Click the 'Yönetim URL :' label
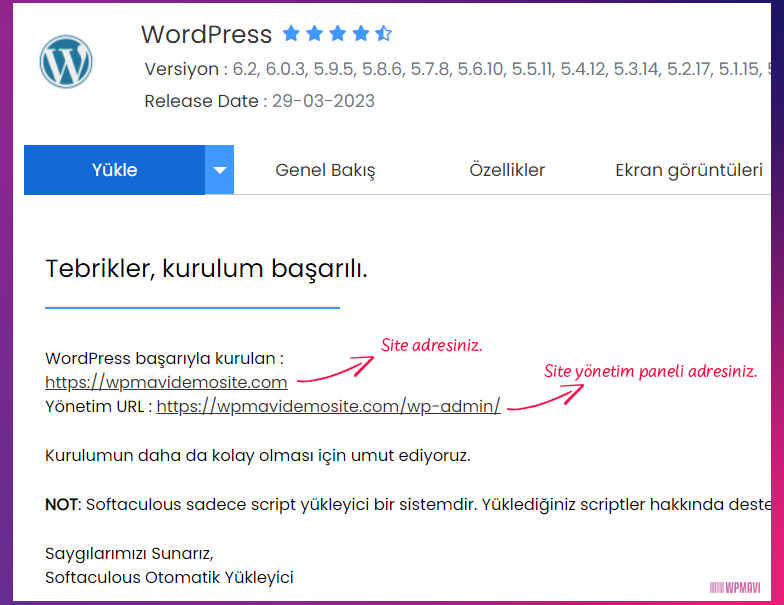 pos(98,406)
